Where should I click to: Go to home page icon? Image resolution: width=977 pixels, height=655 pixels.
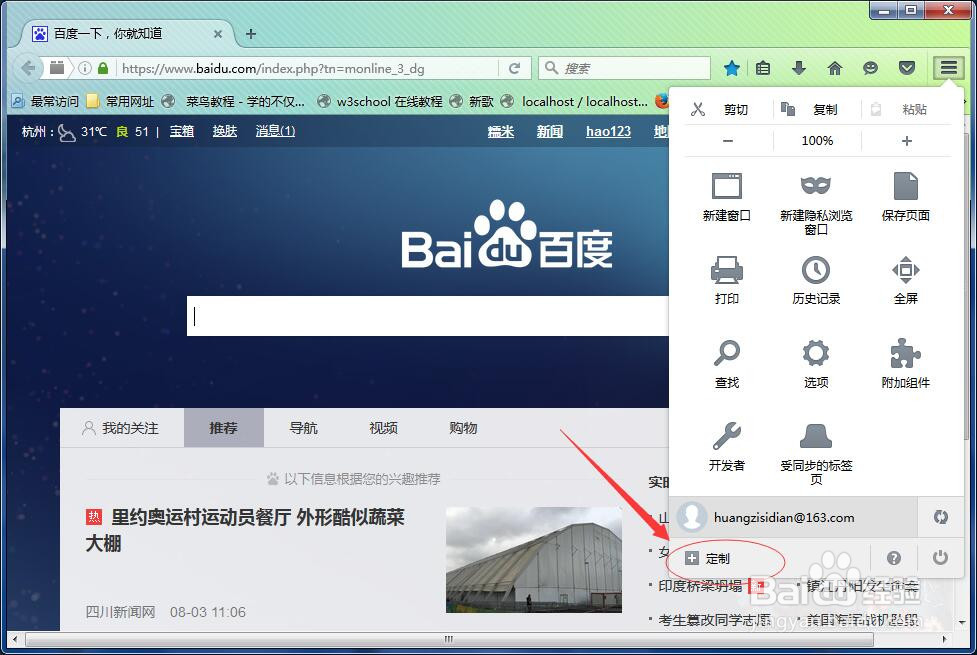(x=835, y=68)
